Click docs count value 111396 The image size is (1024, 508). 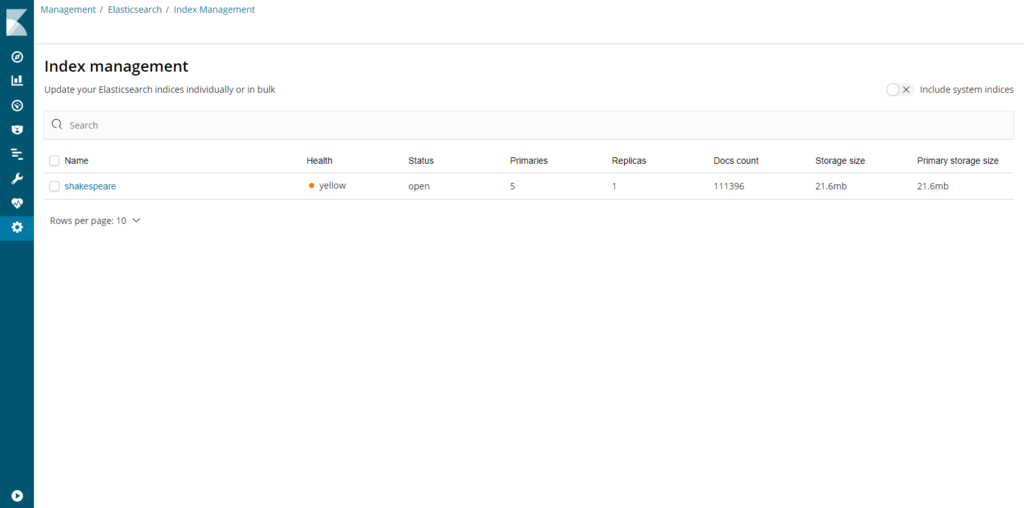click(x=729, y=186)
